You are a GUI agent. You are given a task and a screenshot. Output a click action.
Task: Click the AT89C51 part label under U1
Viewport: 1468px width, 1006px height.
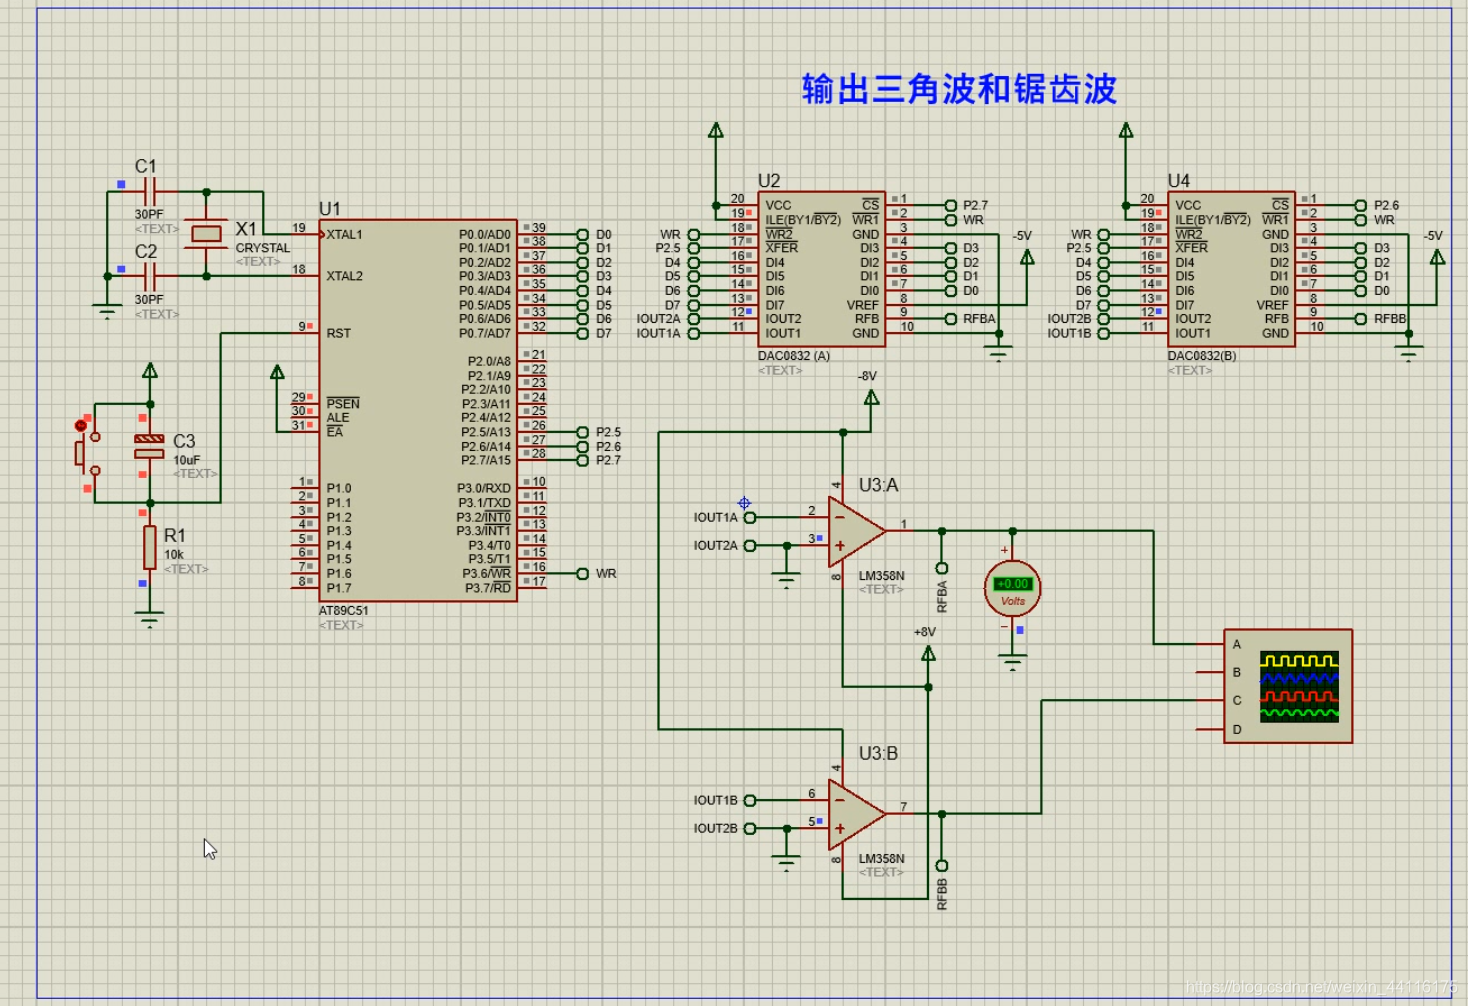click(343, 610)
